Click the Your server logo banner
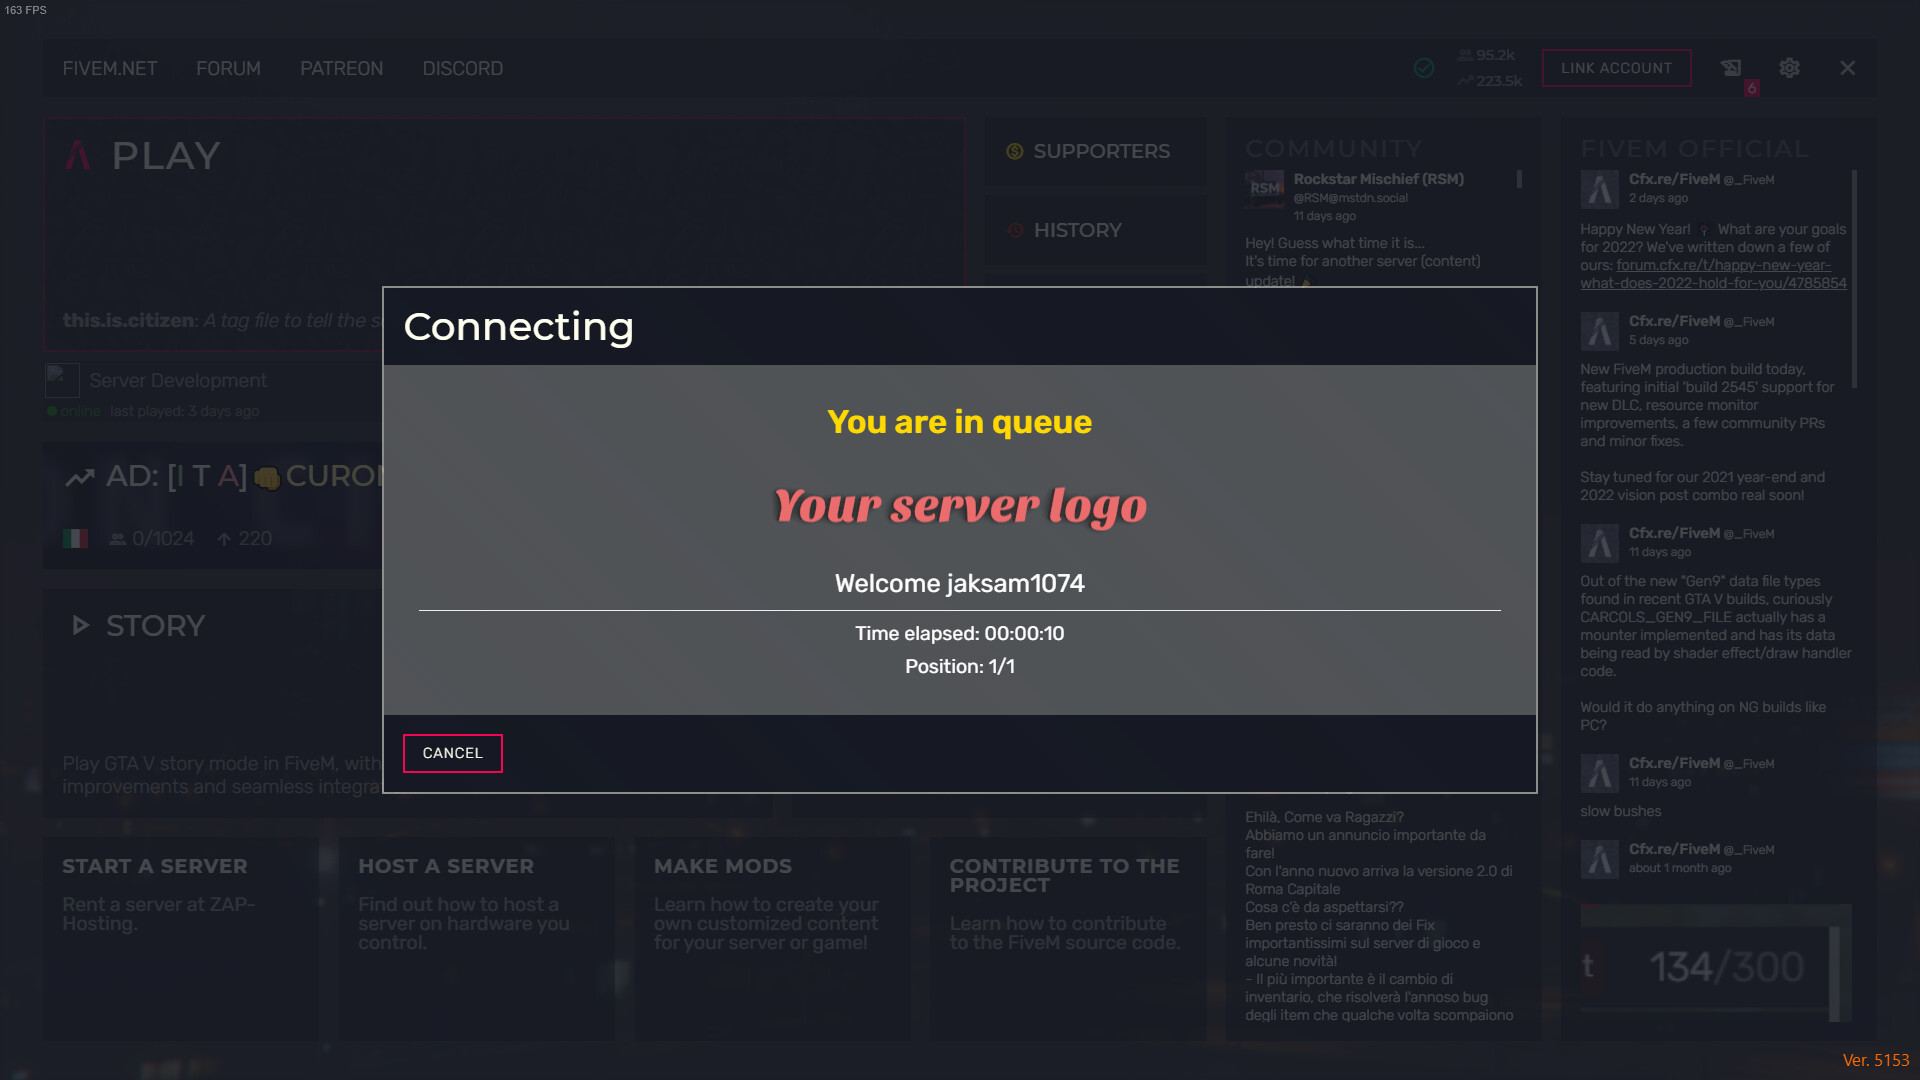Image resolution: width=1920 pixels, height=1080 pixels. [960, 505]
